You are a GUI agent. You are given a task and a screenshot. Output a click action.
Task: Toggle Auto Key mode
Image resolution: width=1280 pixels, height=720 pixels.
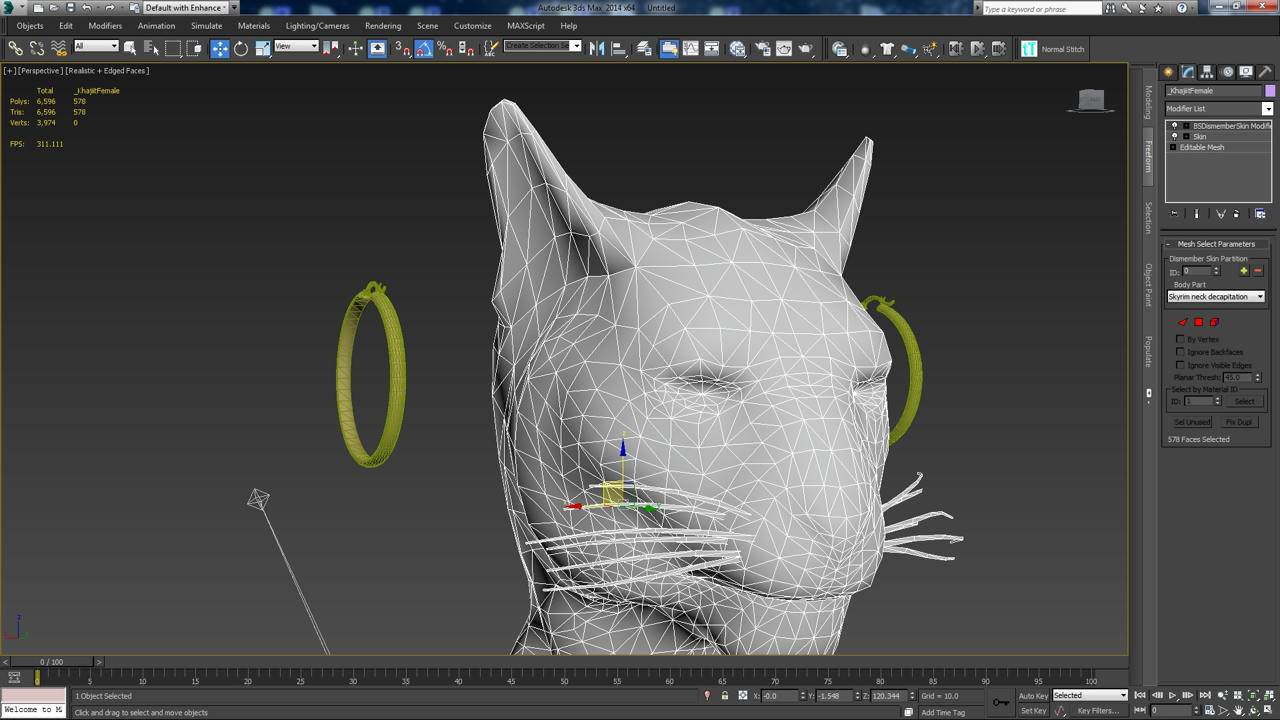[x=1033, y=696]
